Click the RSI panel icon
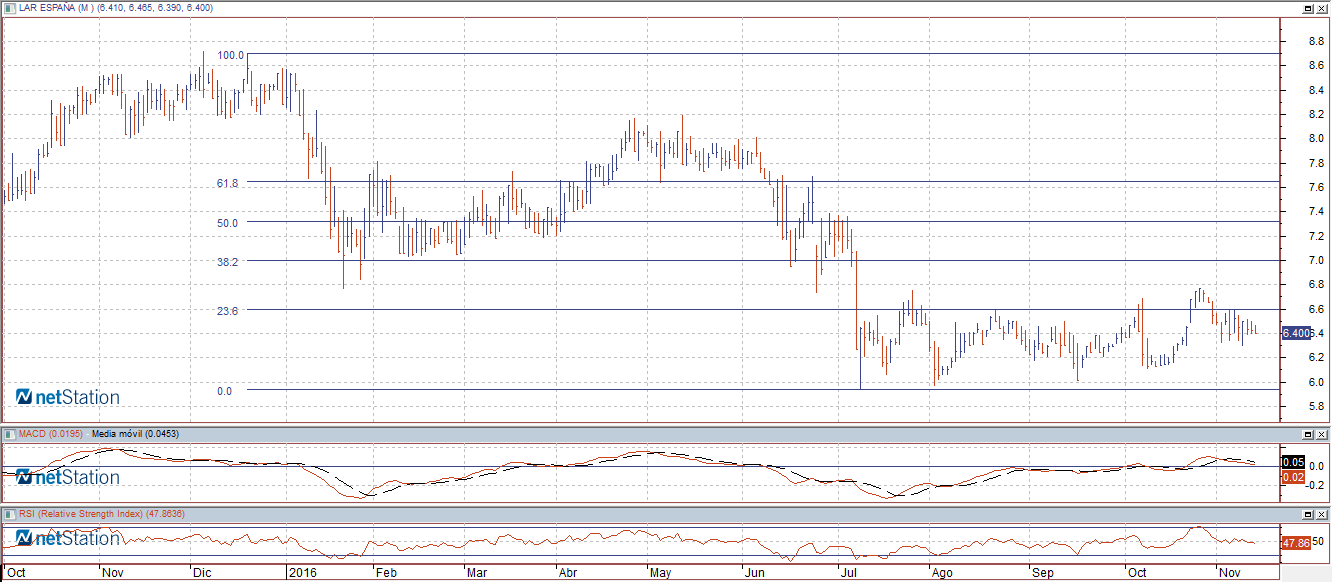The height and width of the screenshot is (582, 1332). pyautogui.click(x=9, y=513)
